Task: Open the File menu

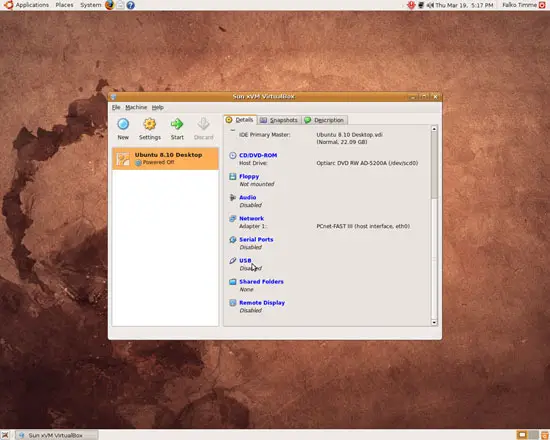Action: tap(116, 107)
